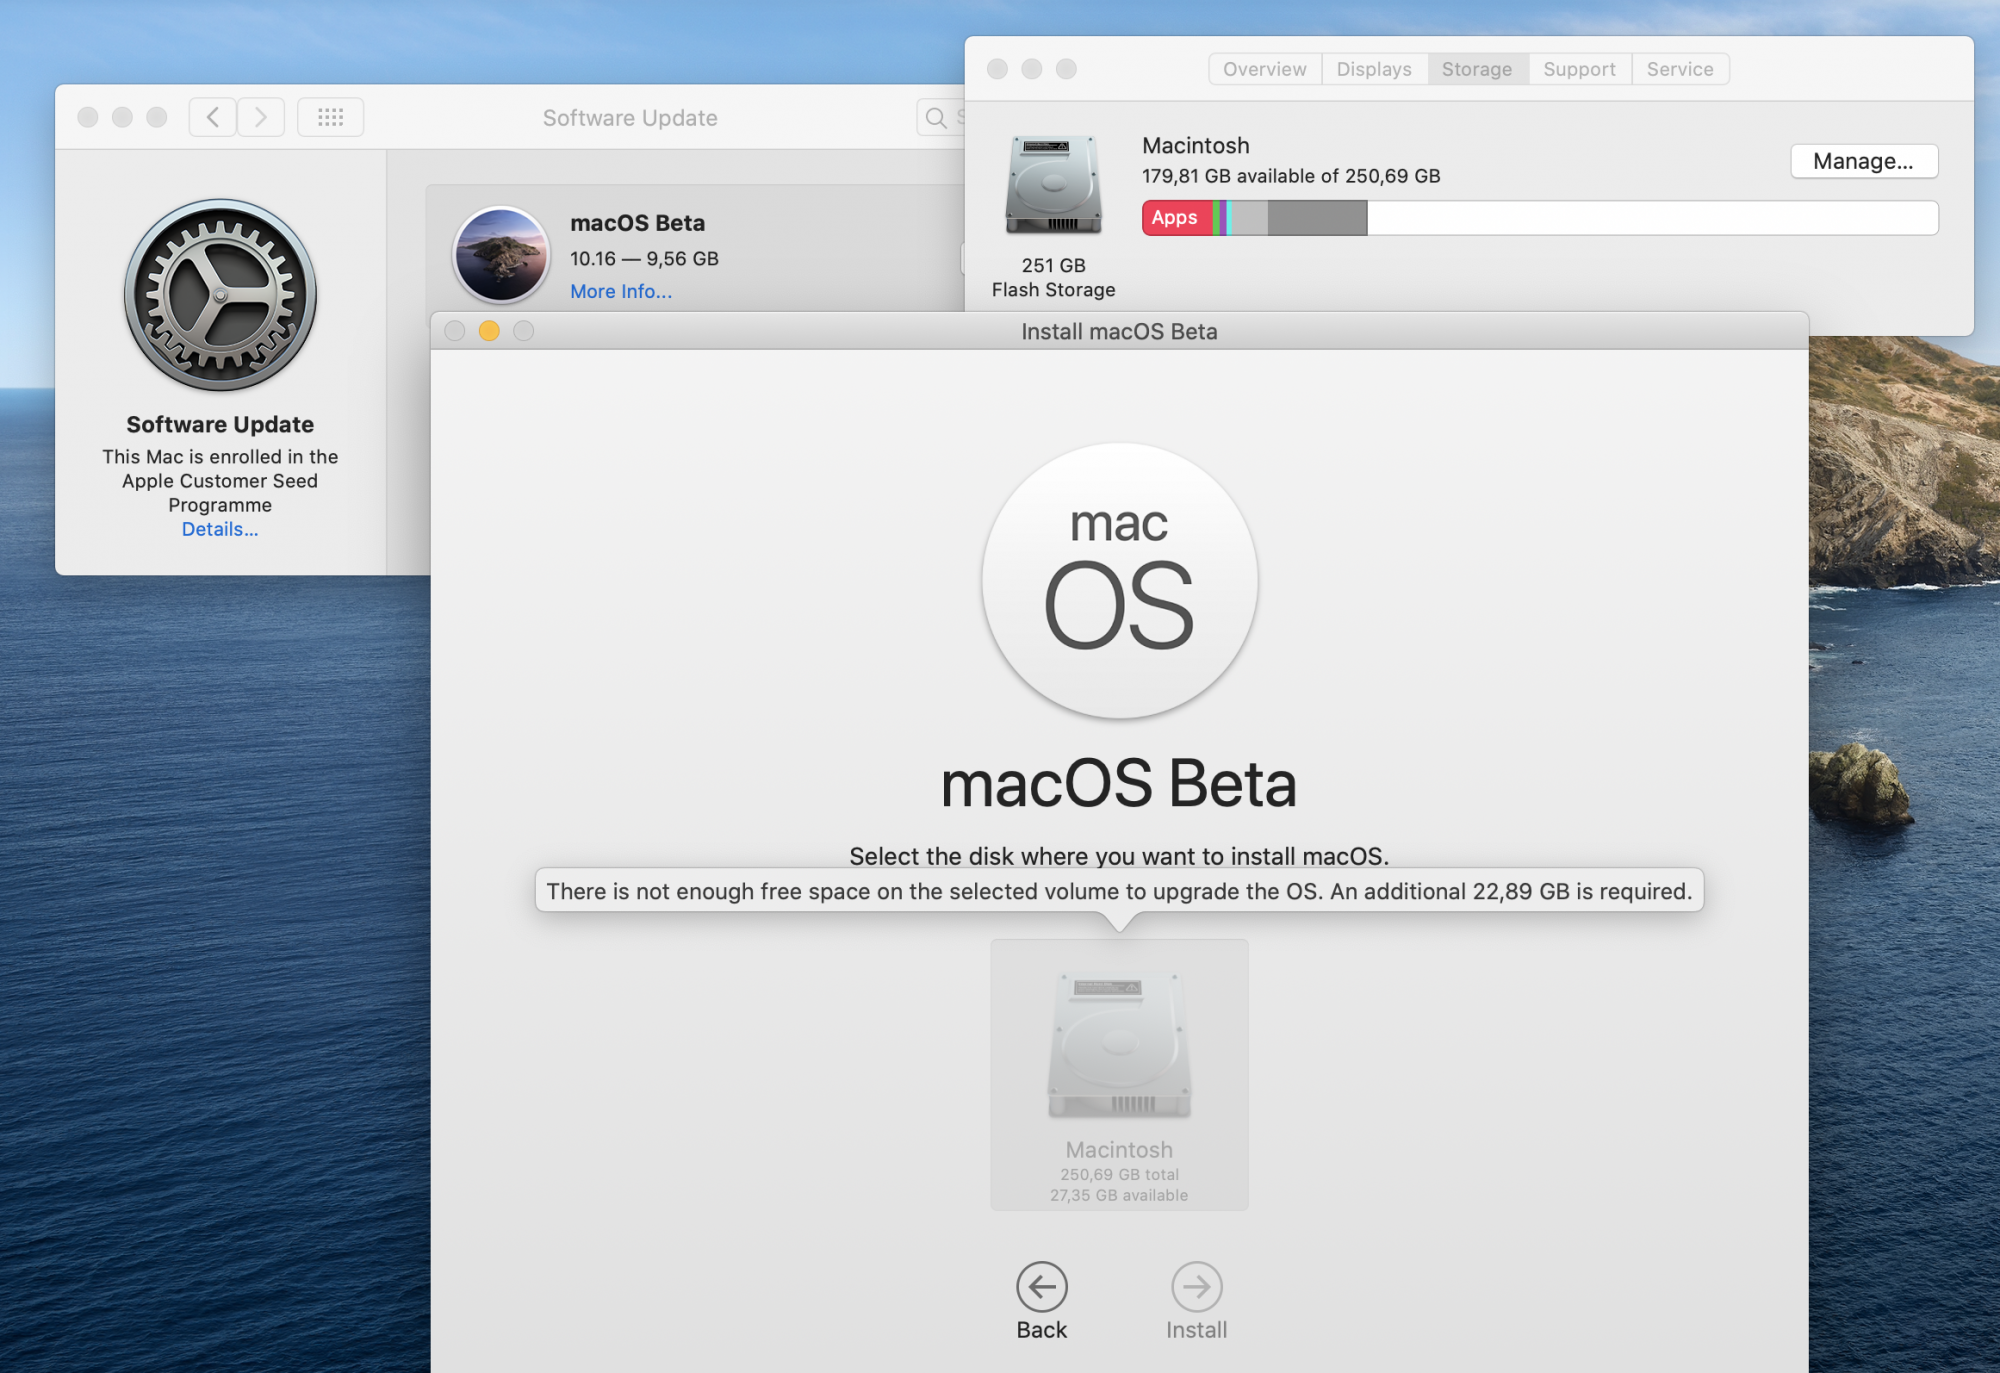Click the Install arrow icon

pos(1196,1286)
